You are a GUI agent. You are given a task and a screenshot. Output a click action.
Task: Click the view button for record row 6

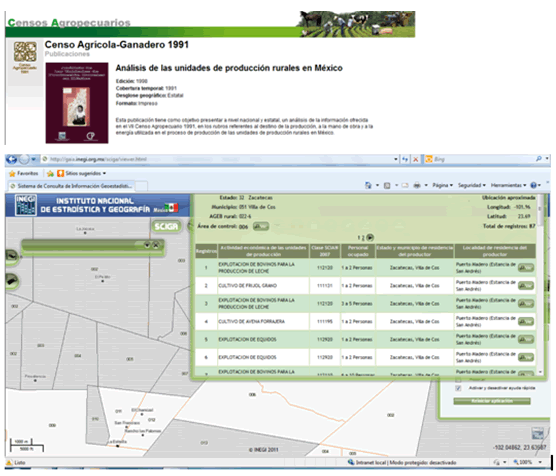click(x=526, y=358)
